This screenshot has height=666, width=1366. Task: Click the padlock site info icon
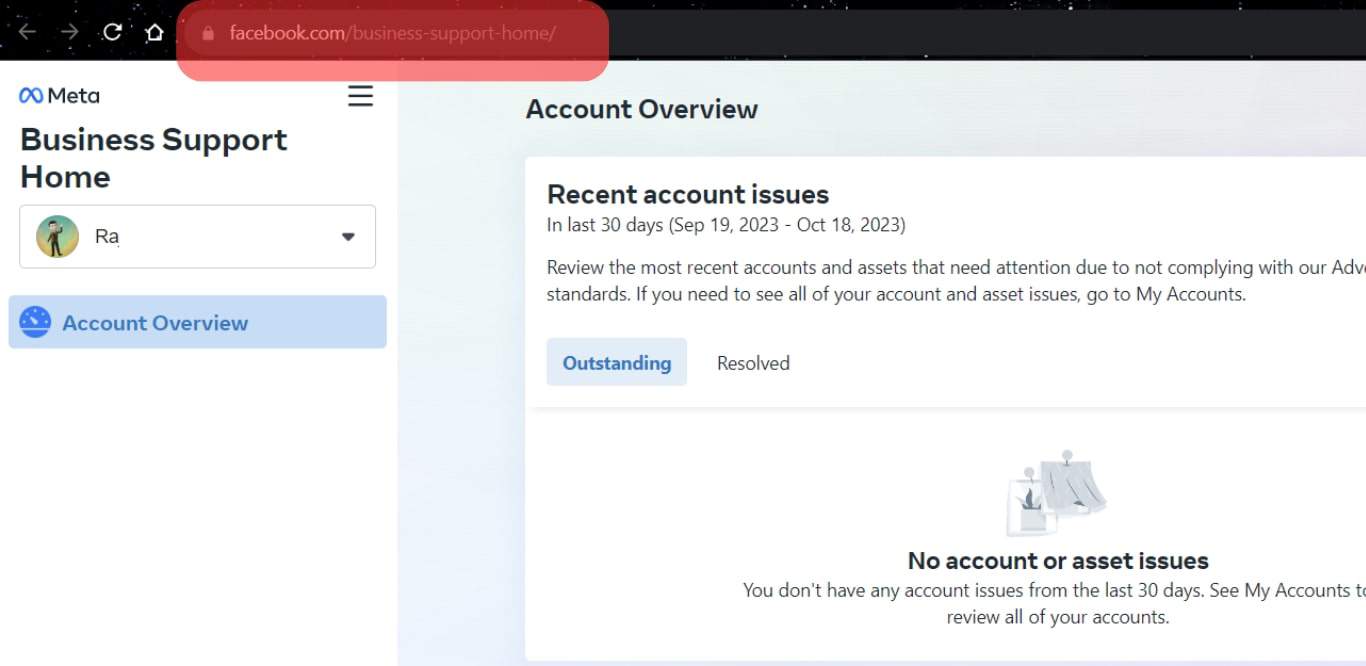[208, 33]
